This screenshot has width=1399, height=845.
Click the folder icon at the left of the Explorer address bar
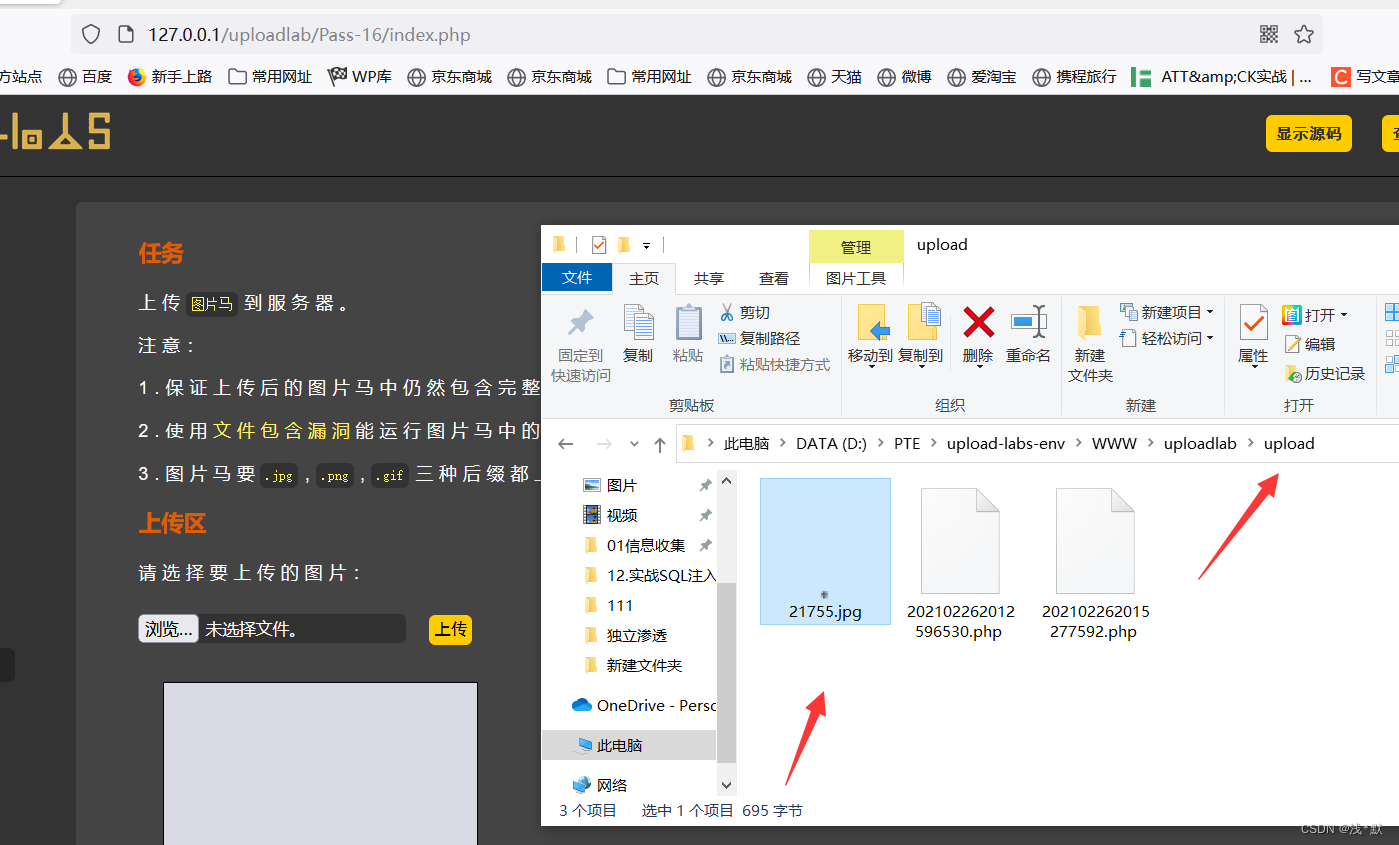pos(688,444)
